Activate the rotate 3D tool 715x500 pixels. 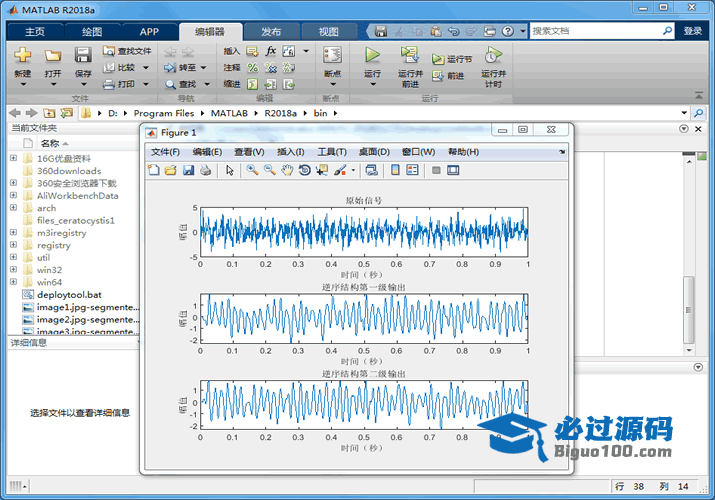point(304,170)
